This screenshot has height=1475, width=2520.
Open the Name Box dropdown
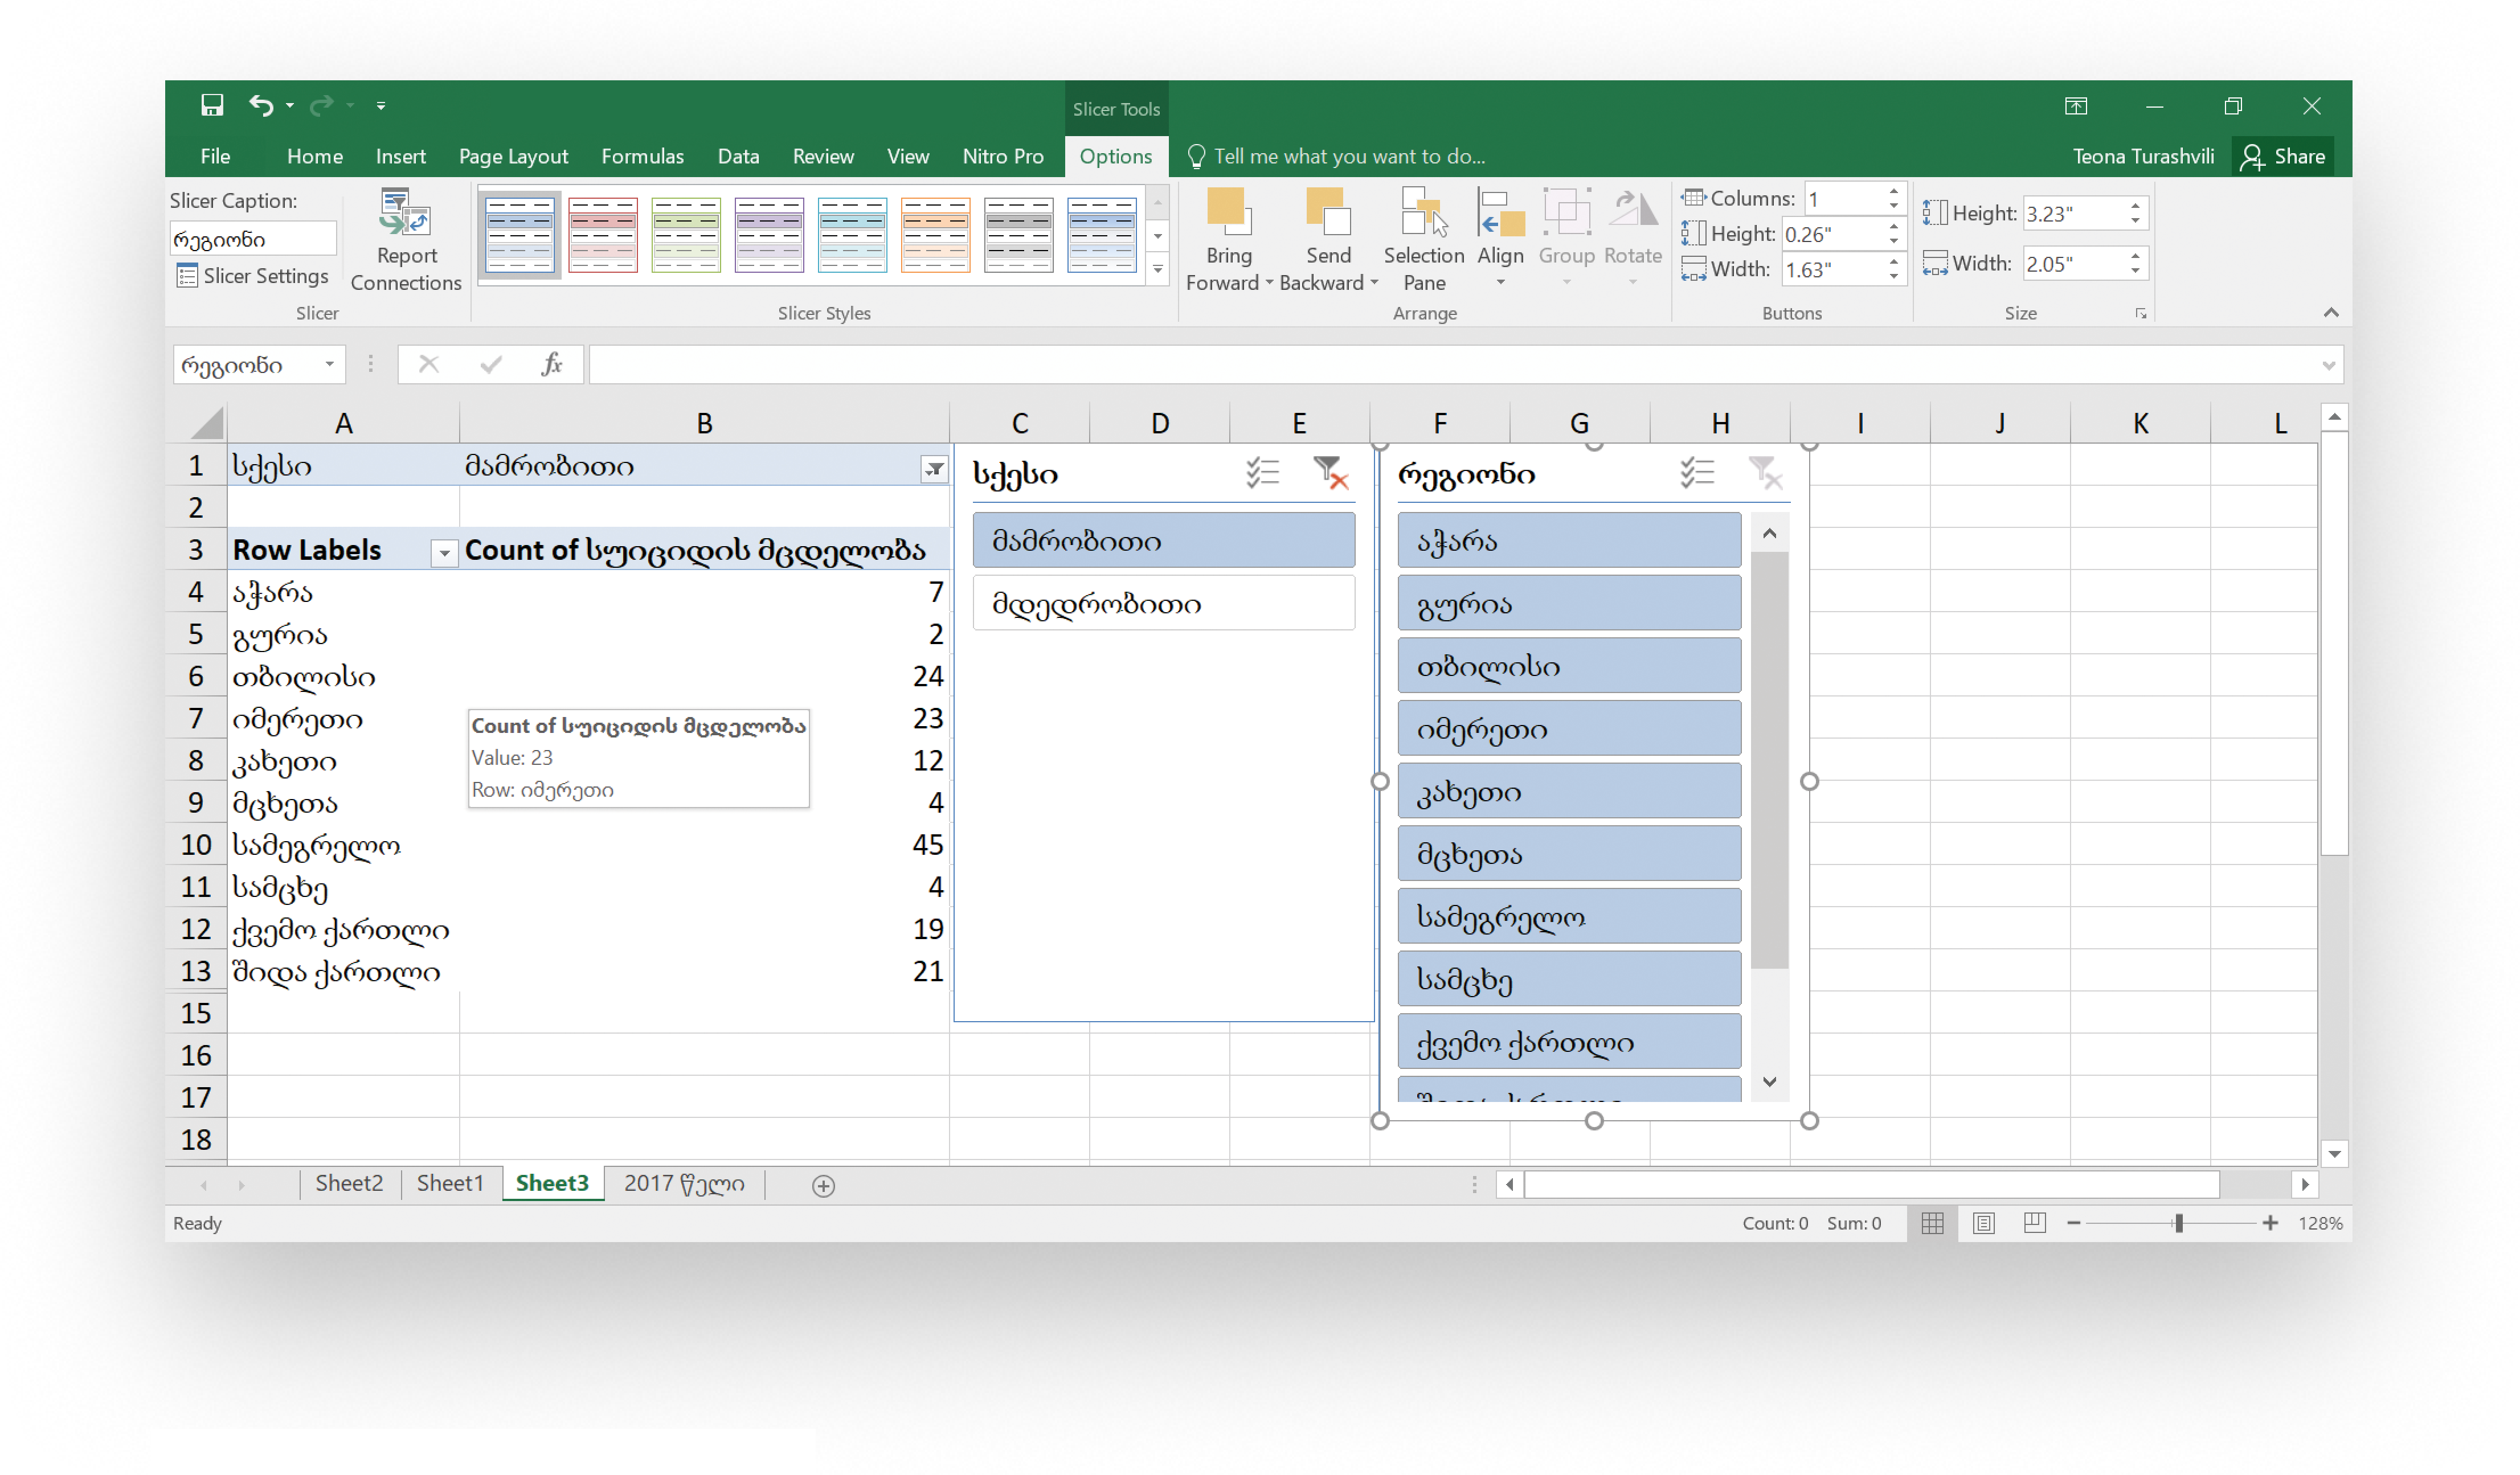pyautogui.click(x=329, y=365)
